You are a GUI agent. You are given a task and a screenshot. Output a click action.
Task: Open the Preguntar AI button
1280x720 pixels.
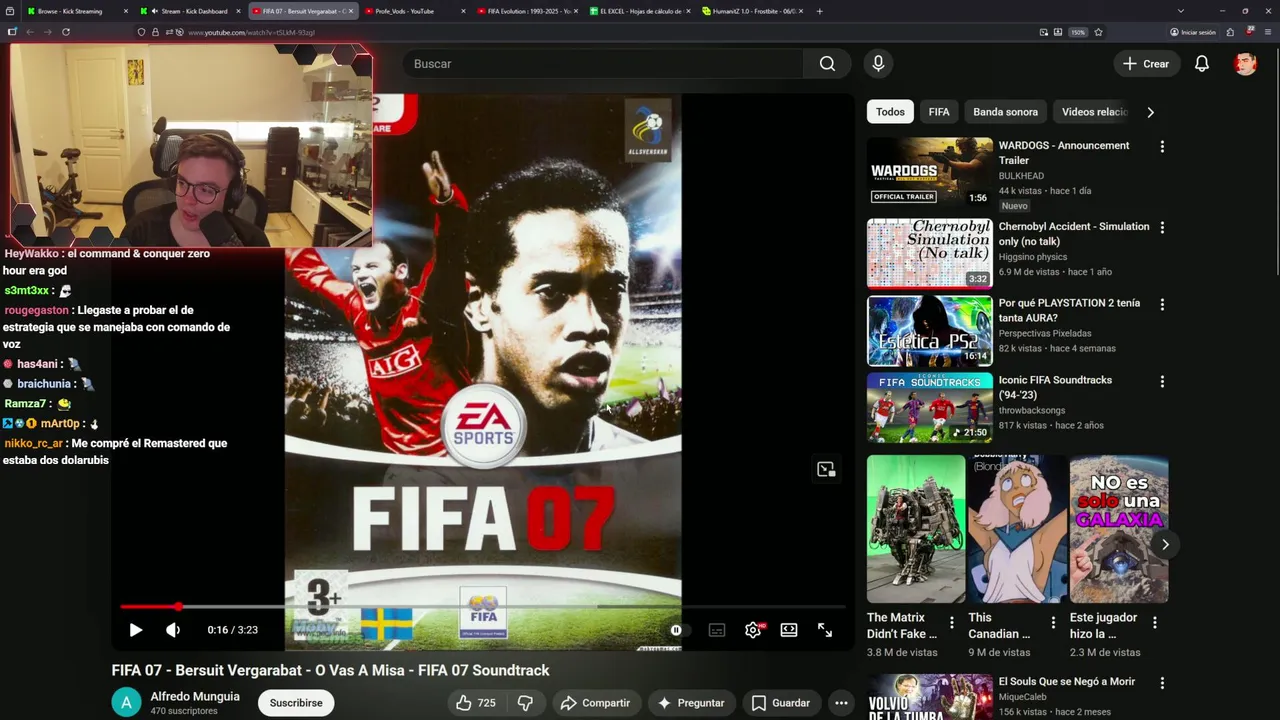[691, 703]
